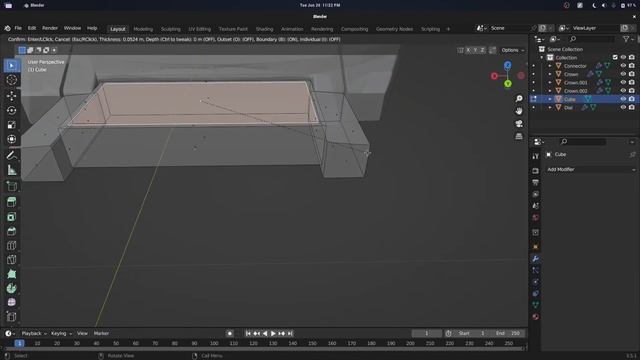Toggle X mirror axis in header
The image size is (640, 360).
click(468, 50)
